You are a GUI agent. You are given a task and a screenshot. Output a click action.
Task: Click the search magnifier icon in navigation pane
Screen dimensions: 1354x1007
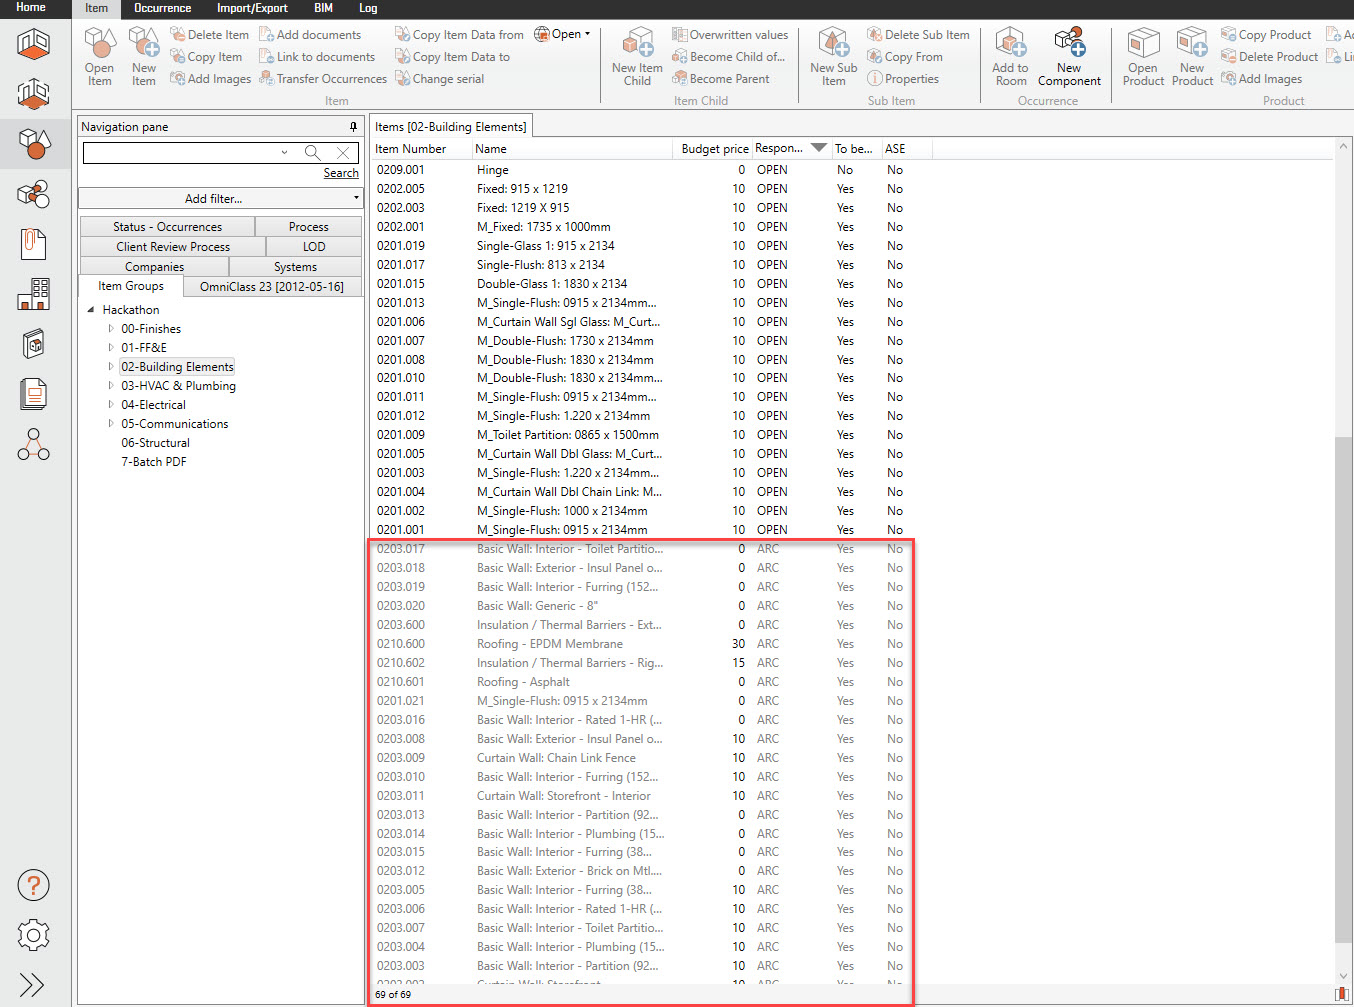tap(313, 153)
